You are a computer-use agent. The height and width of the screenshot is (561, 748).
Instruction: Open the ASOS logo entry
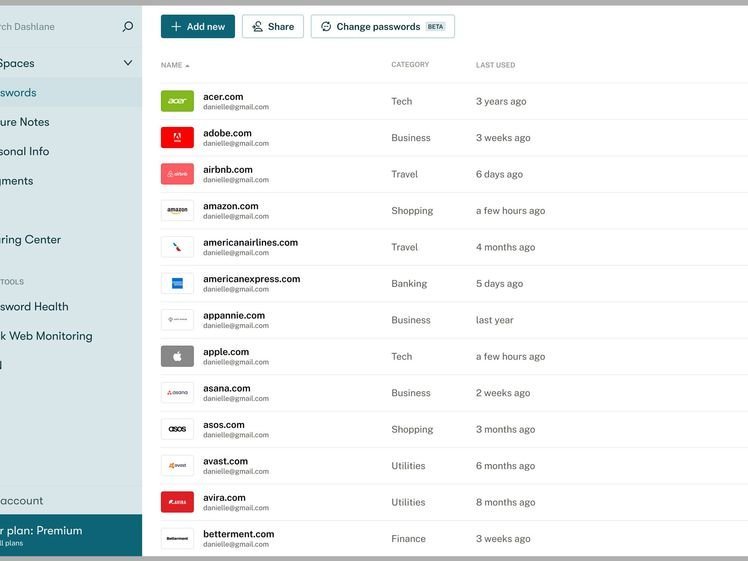[x=177, y=429]
